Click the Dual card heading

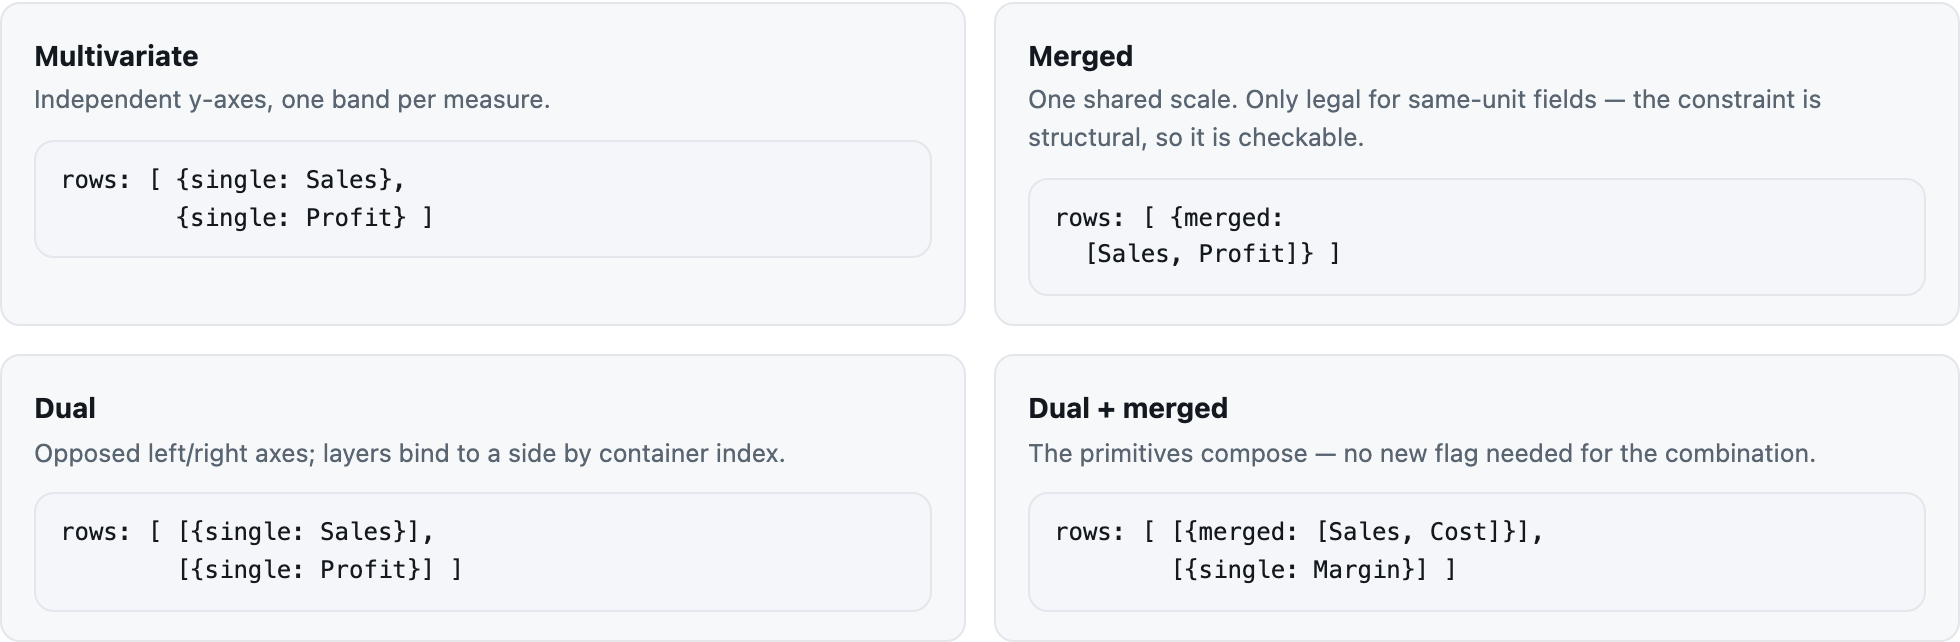click(65, 408)
